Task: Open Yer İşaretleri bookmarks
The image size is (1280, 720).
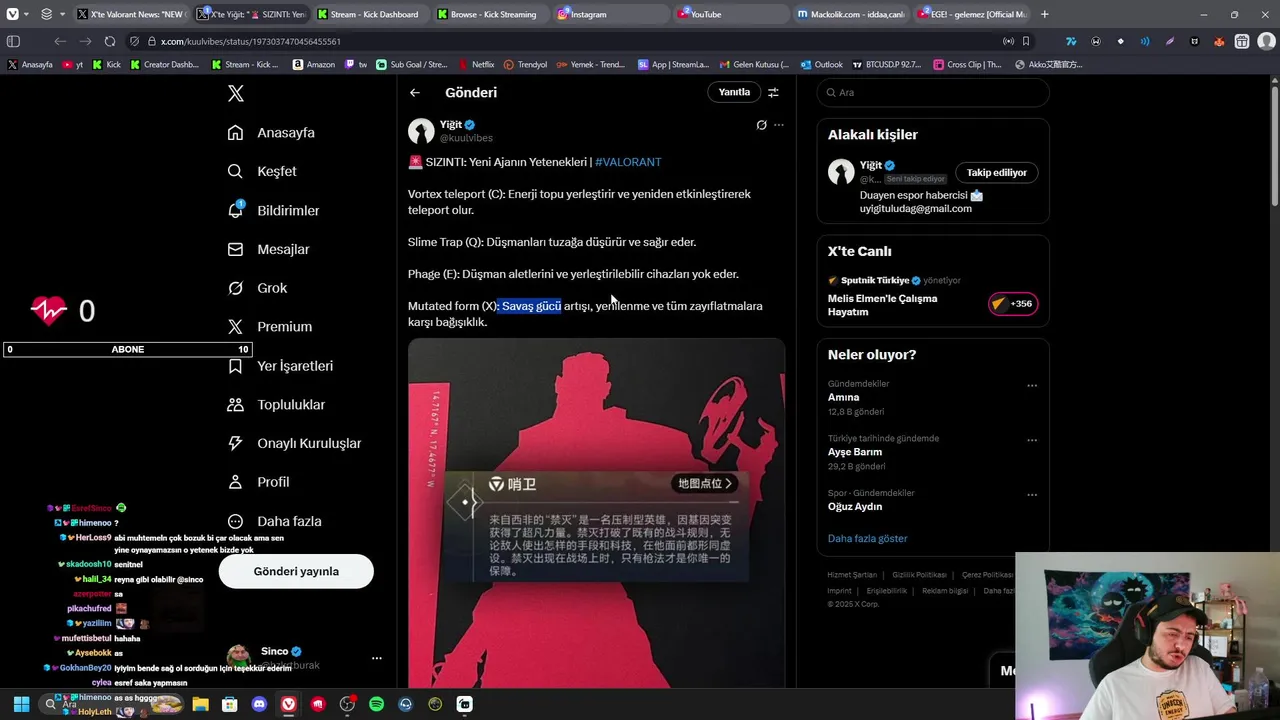Action: click(280, 366)
